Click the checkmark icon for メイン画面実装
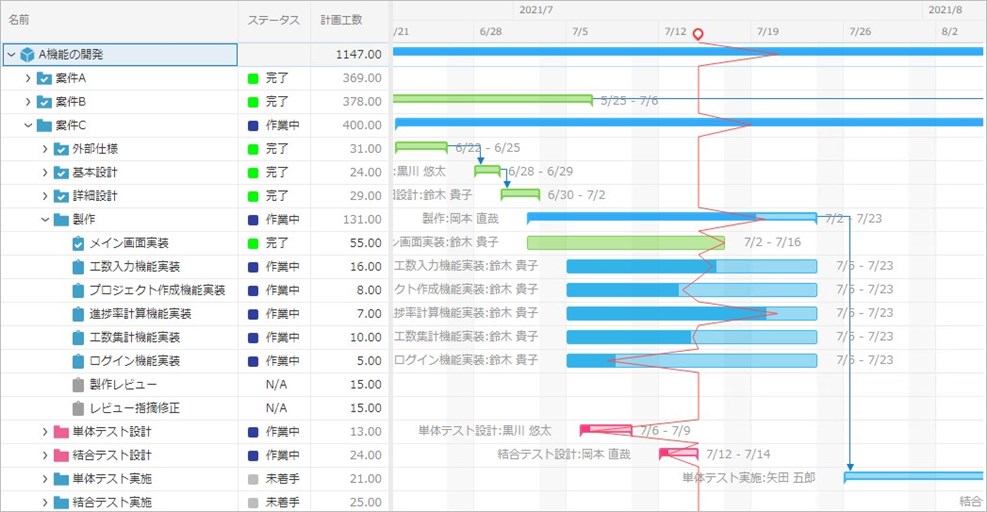 [x=78, y=243]
